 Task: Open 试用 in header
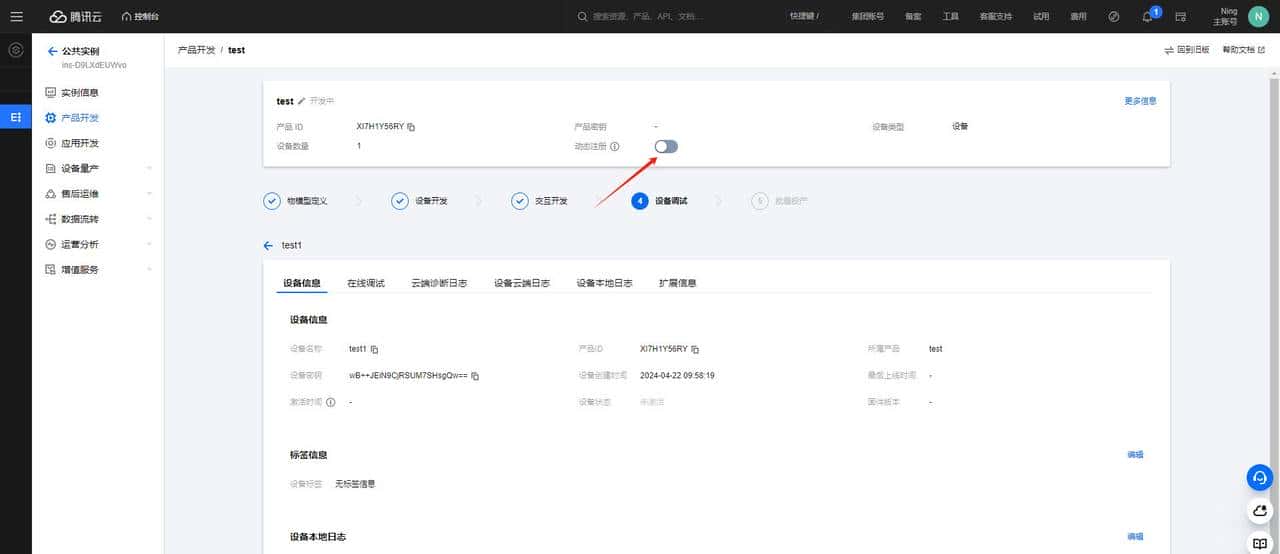[x=1042, y=16]
